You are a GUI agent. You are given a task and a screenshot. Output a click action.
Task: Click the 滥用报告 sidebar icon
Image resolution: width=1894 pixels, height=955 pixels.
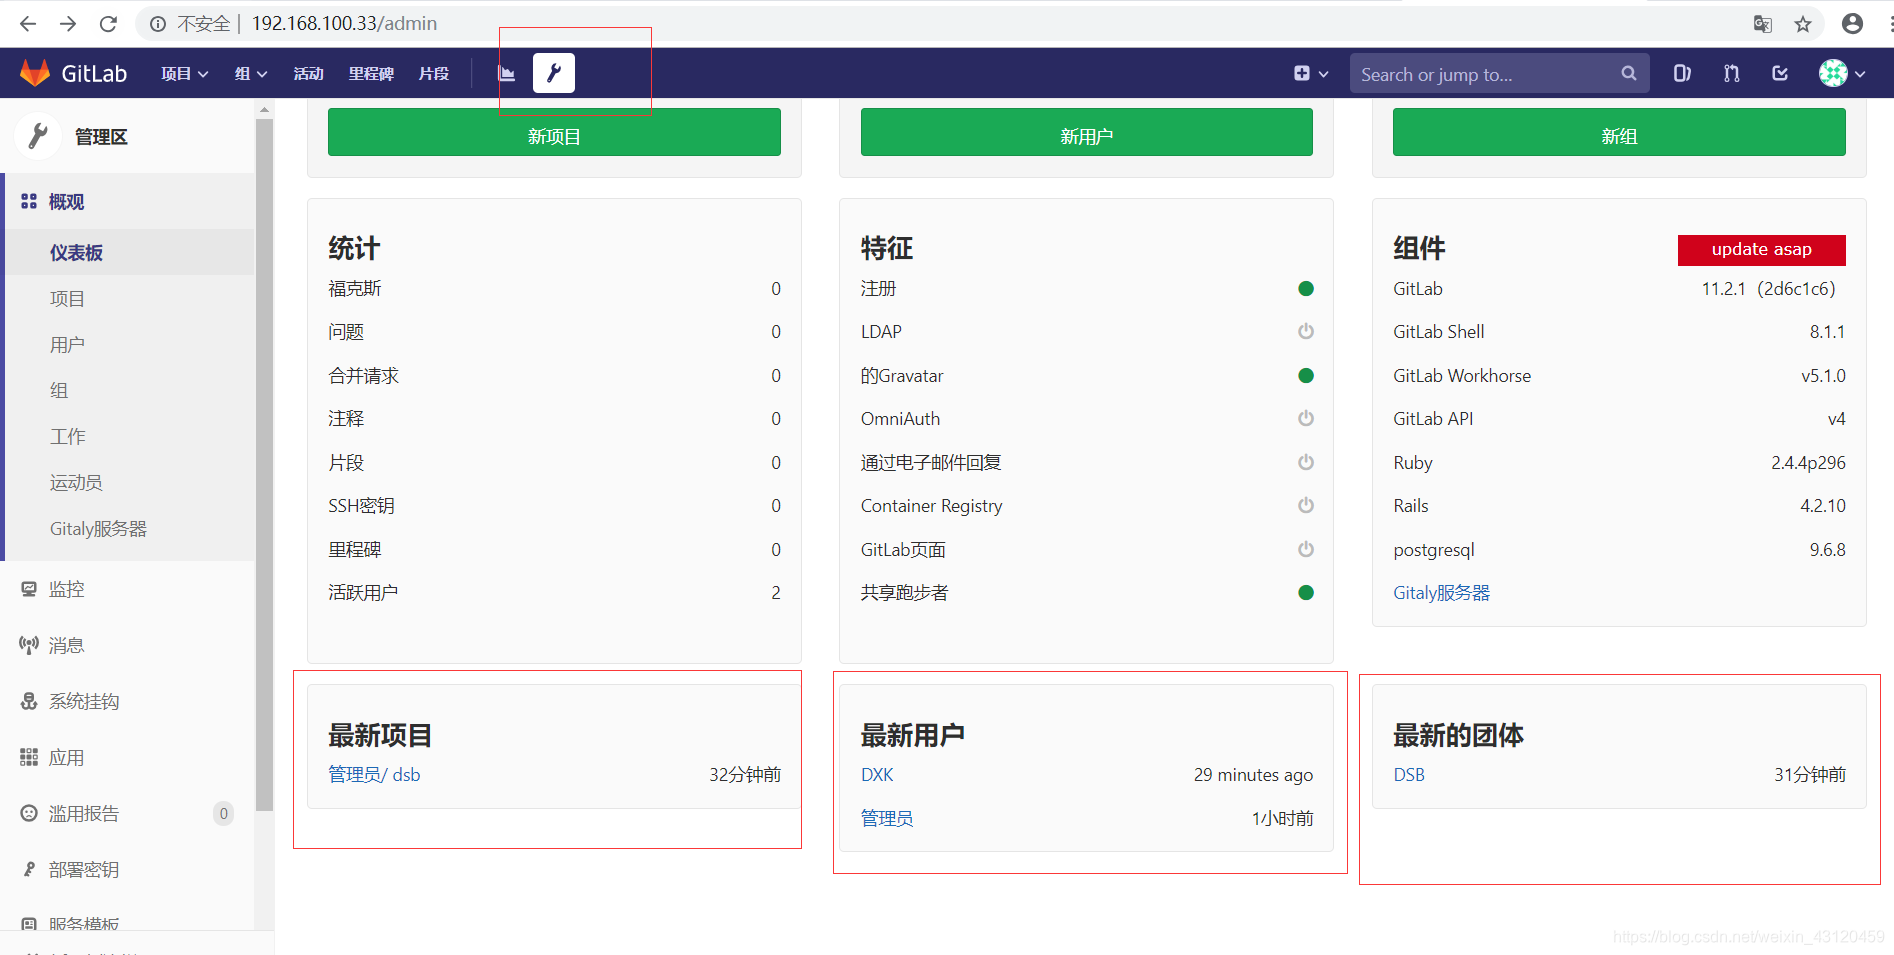[29, 814]
